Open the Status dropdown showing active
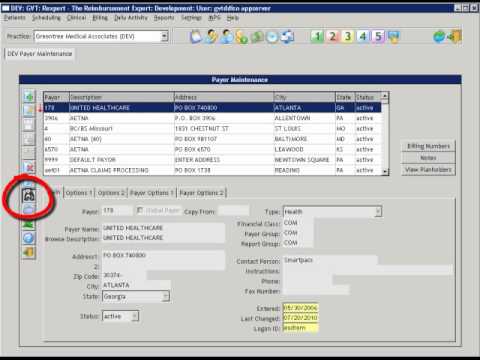Screen dimensions: 480x360 tap(135, 316)
